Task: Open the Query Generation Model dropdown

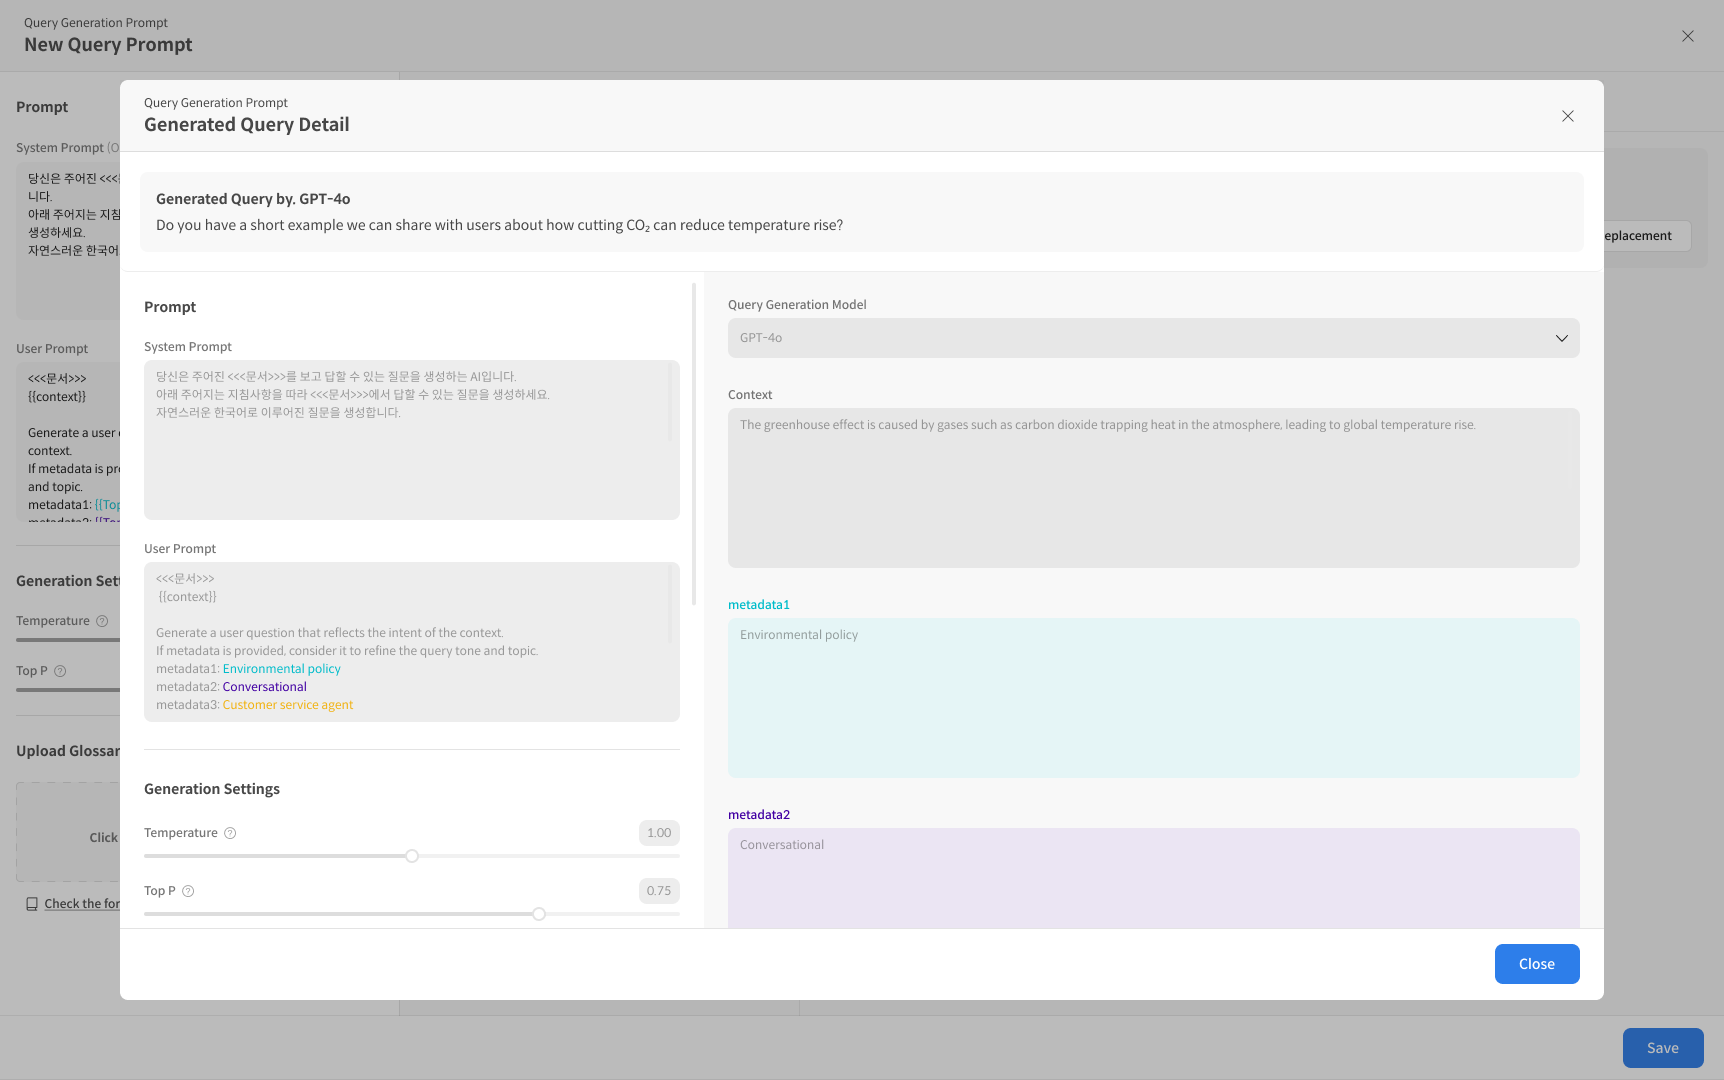Action: [1152, 338]
